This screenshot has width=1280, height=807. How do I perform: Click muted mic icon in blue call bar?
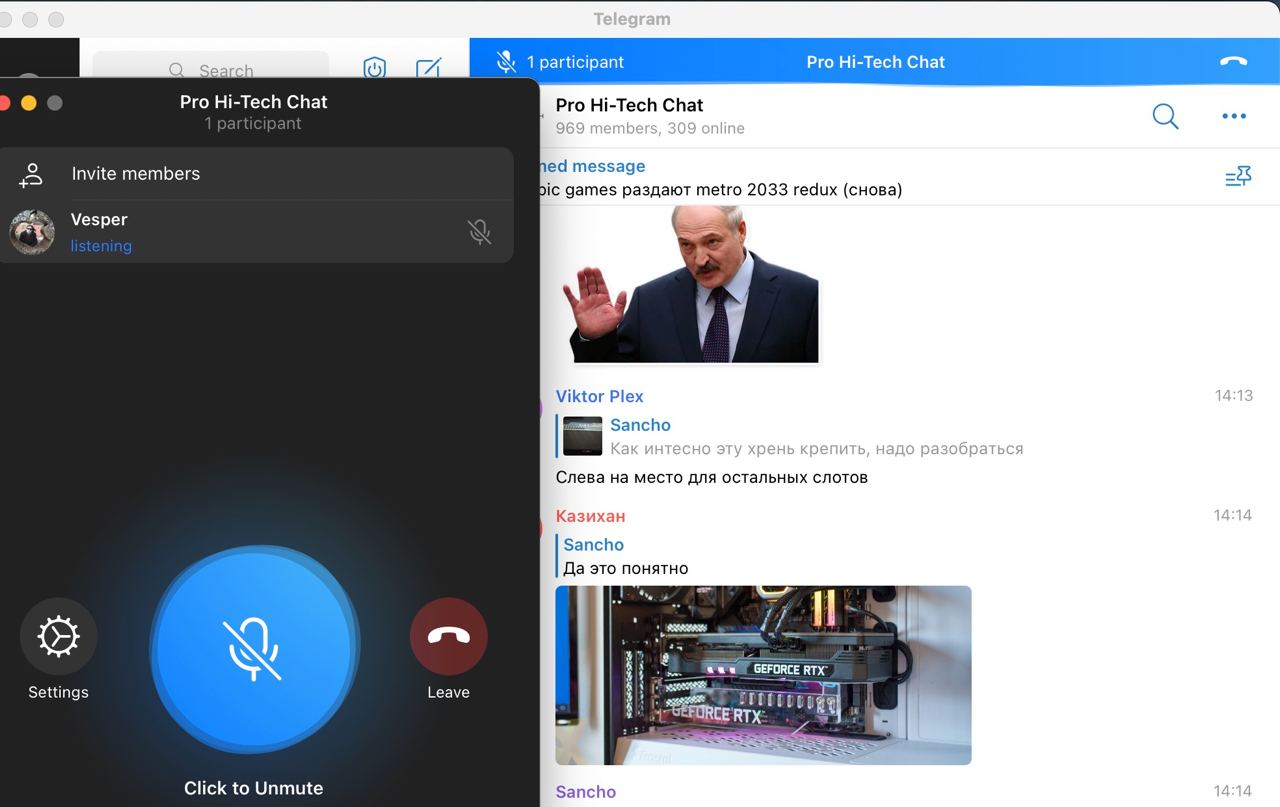click(x=506, y=62)
